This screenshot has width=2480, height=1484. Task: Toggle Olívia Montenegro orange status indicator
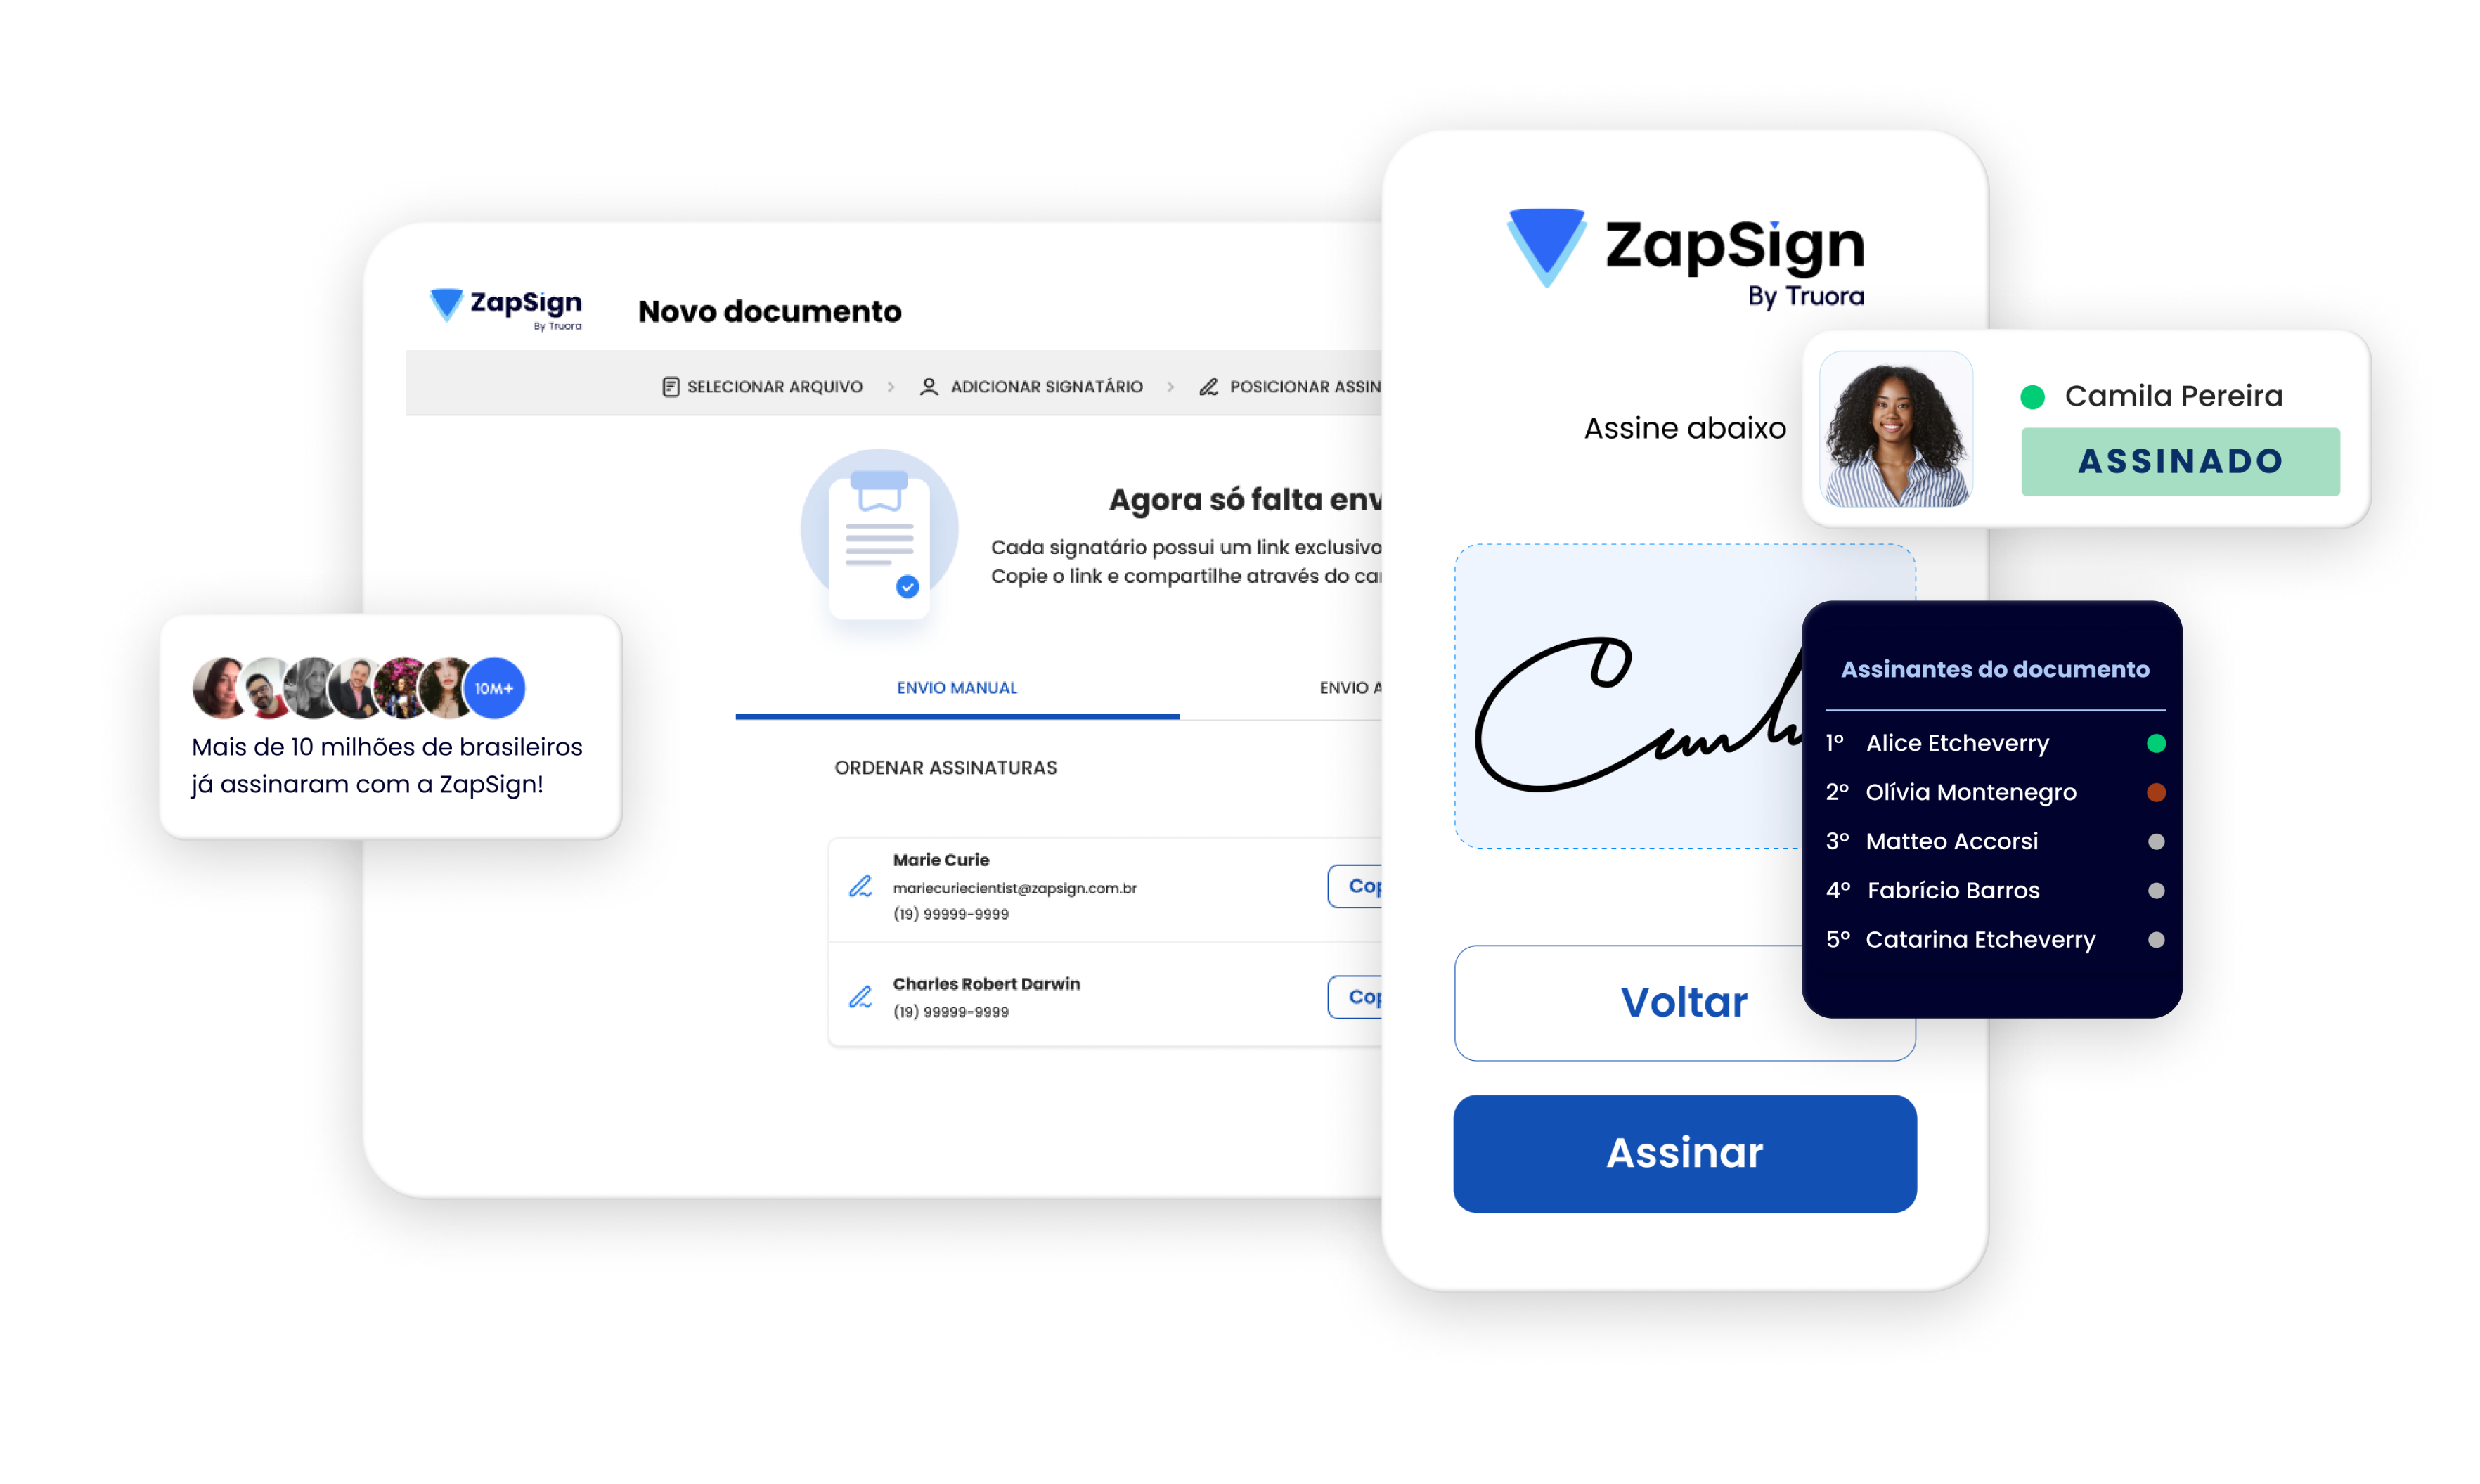[x=2152, y=793]
